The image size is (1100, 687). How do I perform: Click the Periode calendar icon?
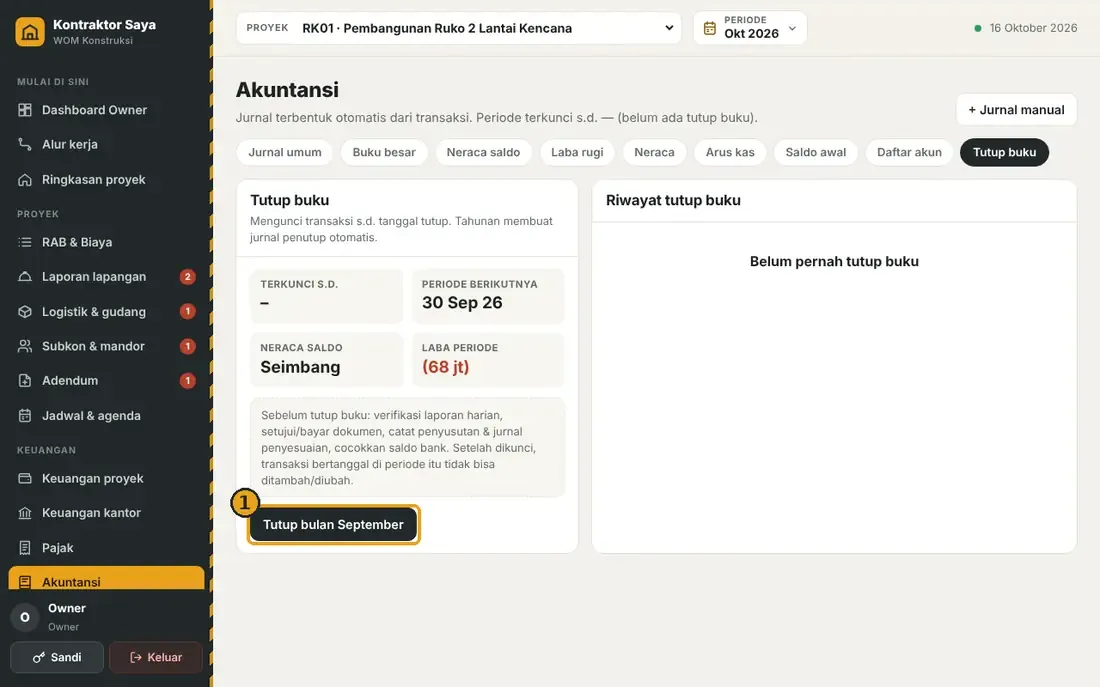coord(710,28)
